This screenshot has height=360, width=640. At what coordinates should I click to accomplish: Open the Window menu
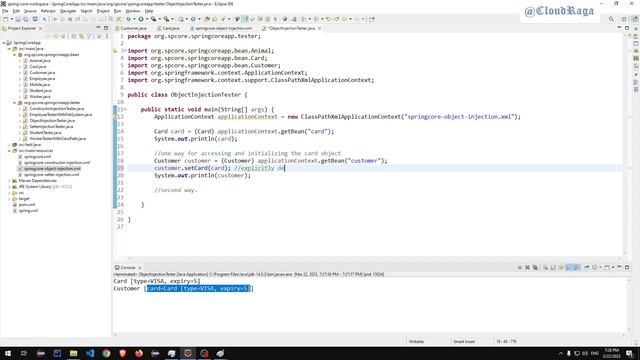(133, 11)
